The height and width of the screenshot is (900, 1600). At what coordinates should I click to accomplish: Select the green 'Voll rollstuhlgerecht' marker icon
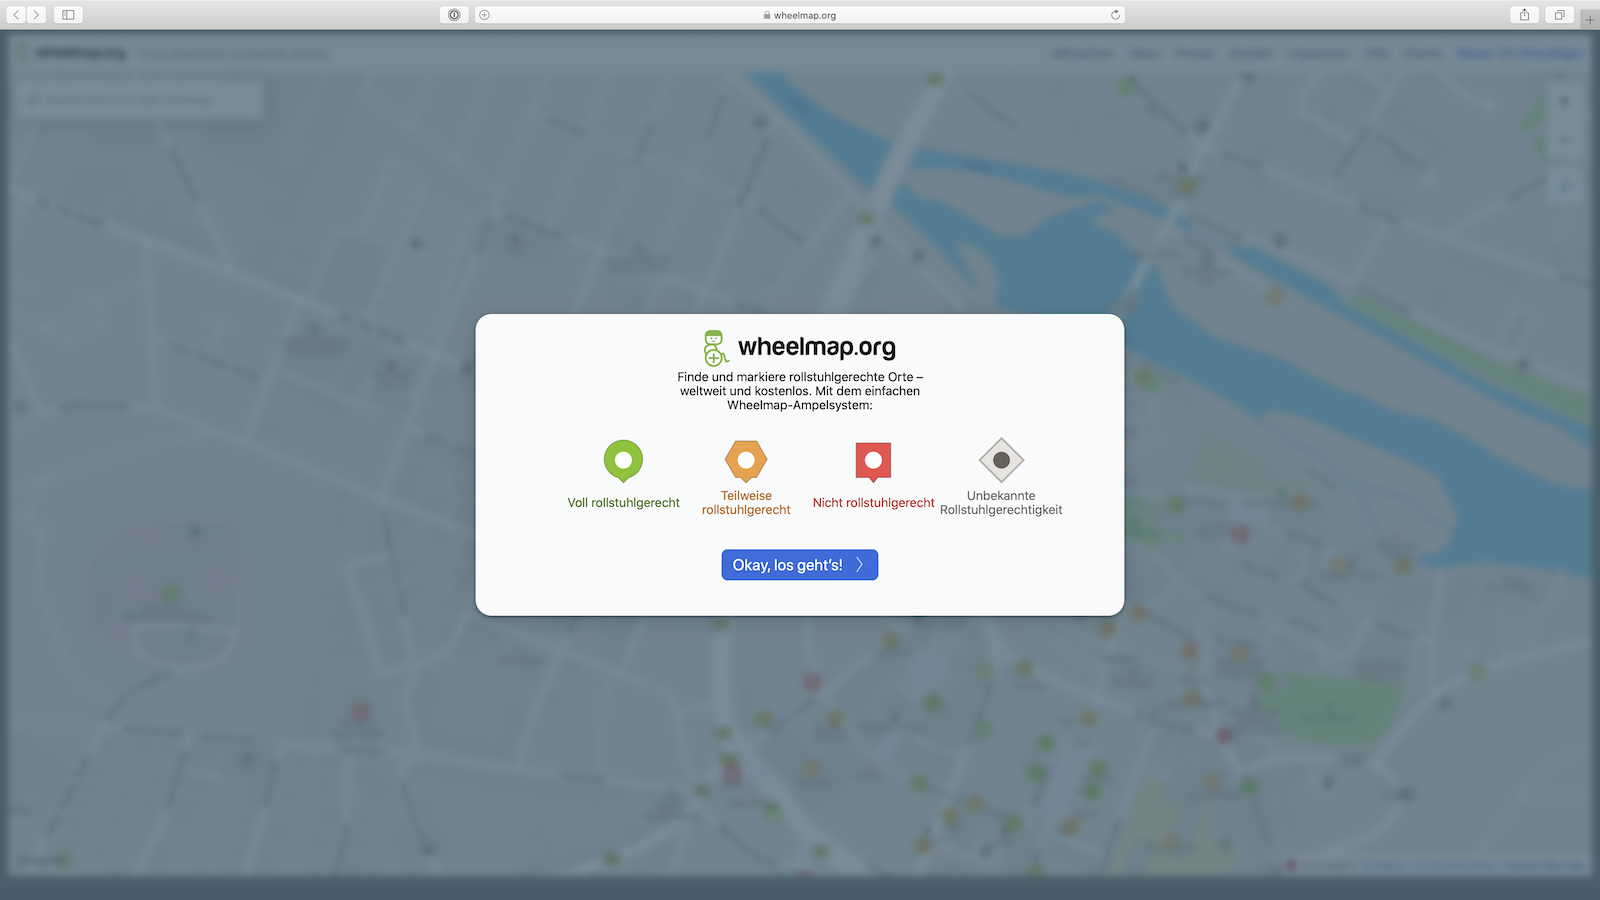(x=623, y=461)
